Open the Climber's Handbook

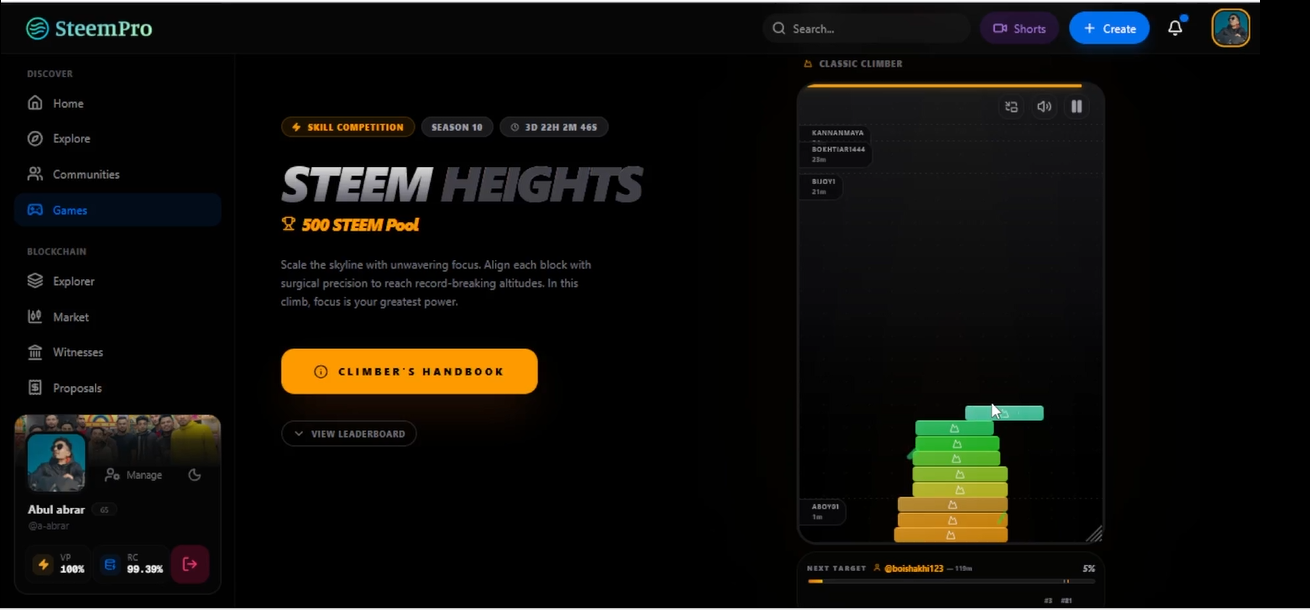click(409, 371)
